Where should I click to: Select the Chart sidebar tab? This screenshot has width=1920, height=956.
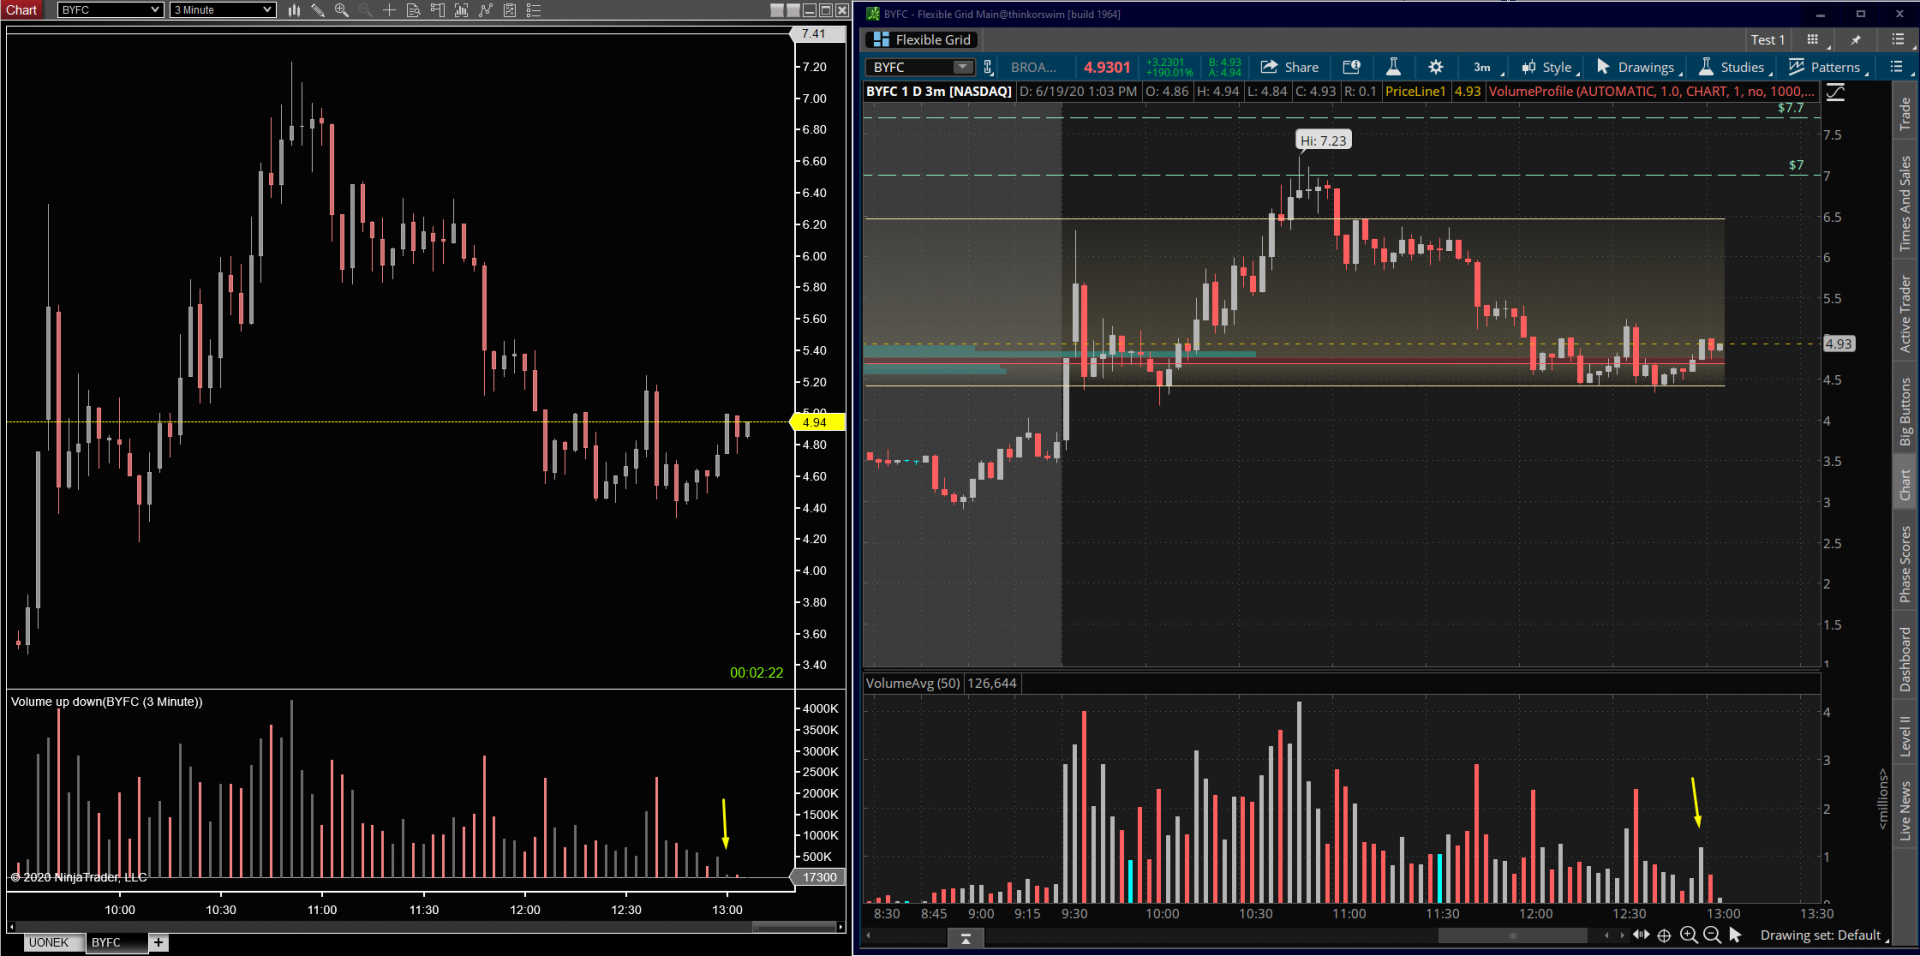coord(1904,486)
